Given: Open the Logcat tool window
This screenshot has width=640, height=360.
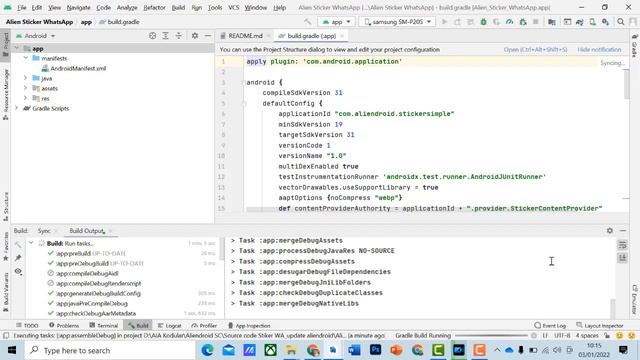Looking at the screenshot, I should pyautogui.click(x=169, y=326).
